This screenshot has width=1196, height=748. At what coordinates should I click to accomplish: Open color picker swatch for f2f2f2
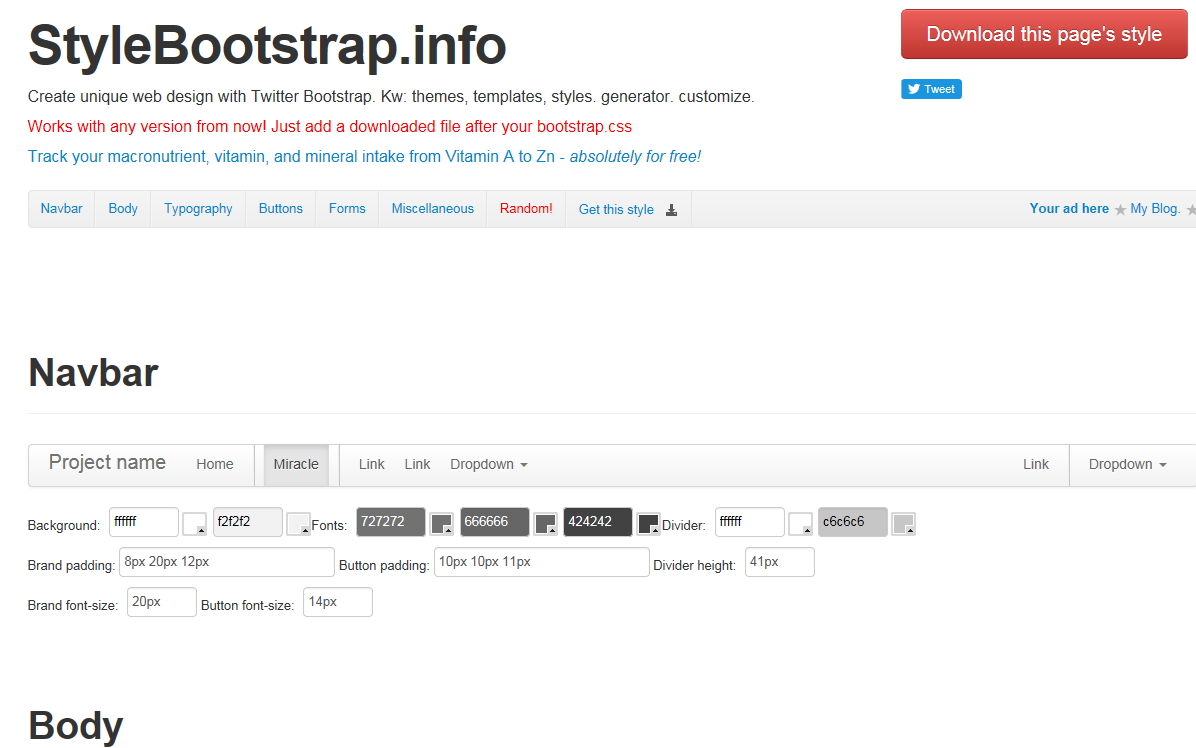pos(298,524)
